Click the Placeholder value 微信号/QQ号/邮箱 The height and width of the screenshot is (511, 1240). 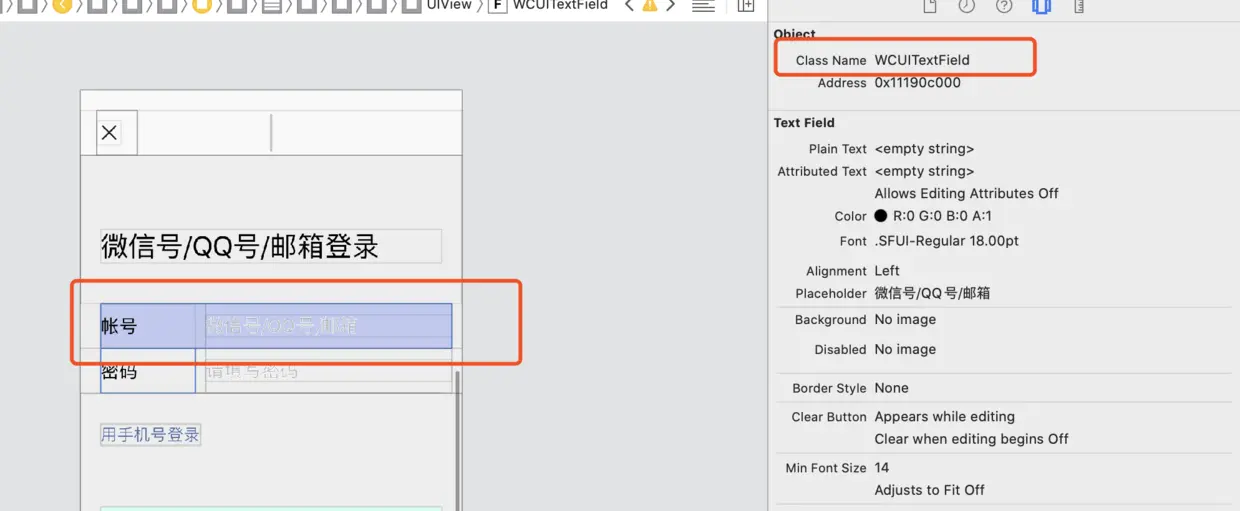pos(932,294)
